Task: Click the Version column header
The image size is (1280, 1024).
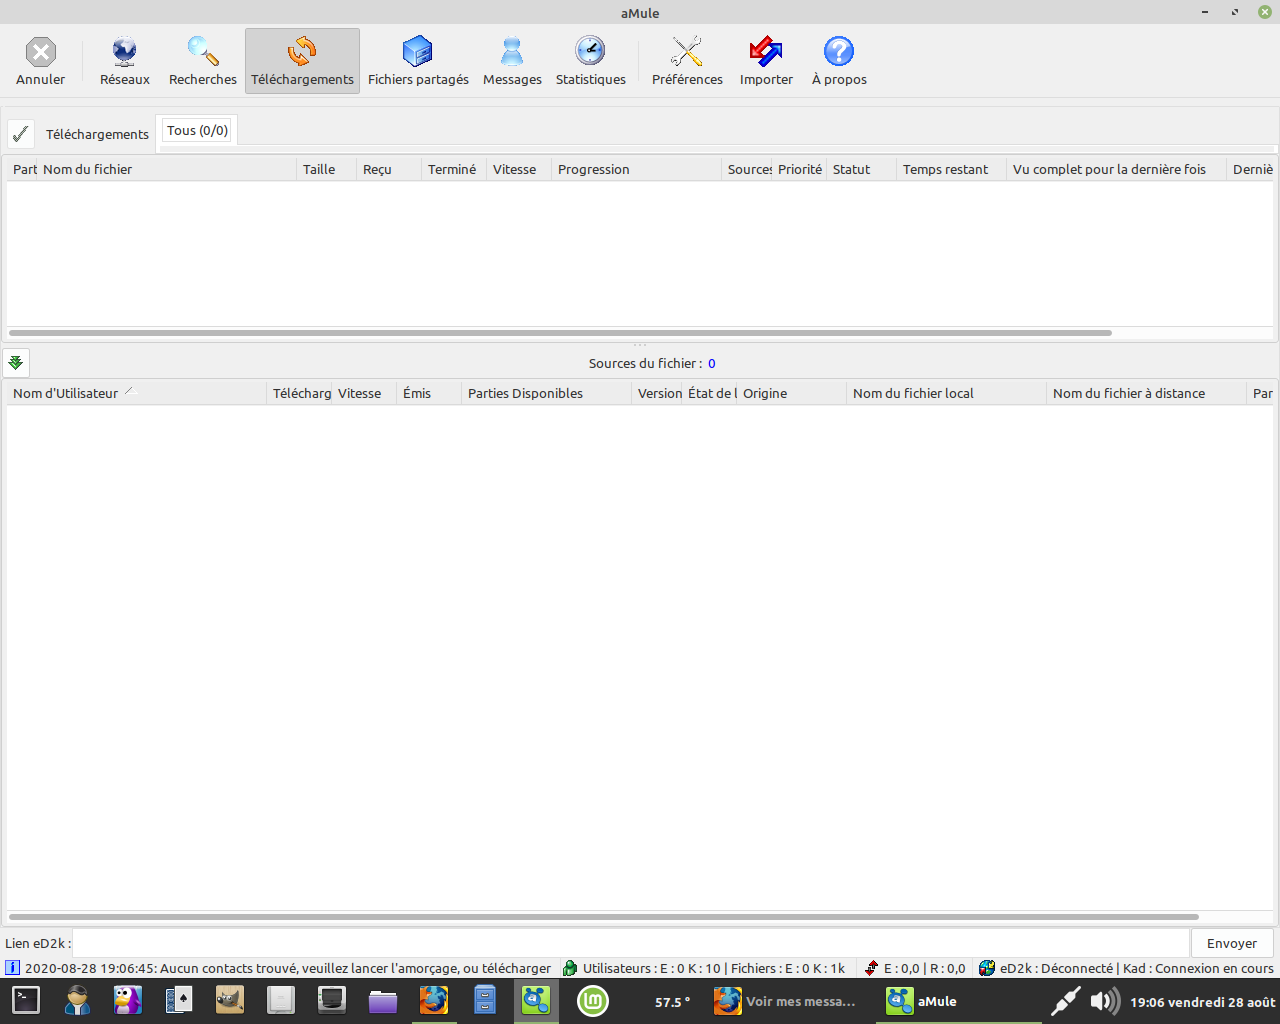Action: (x=657, y=393)
